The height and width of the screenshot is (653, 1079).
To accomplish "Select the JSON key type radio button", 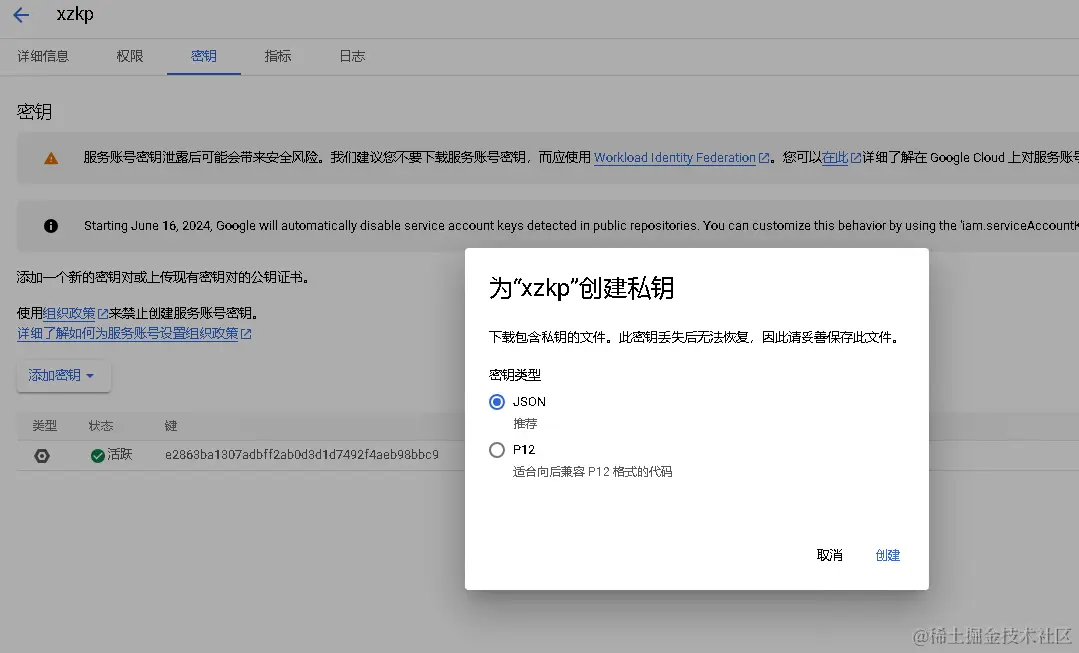I will [x=497, y=402].
